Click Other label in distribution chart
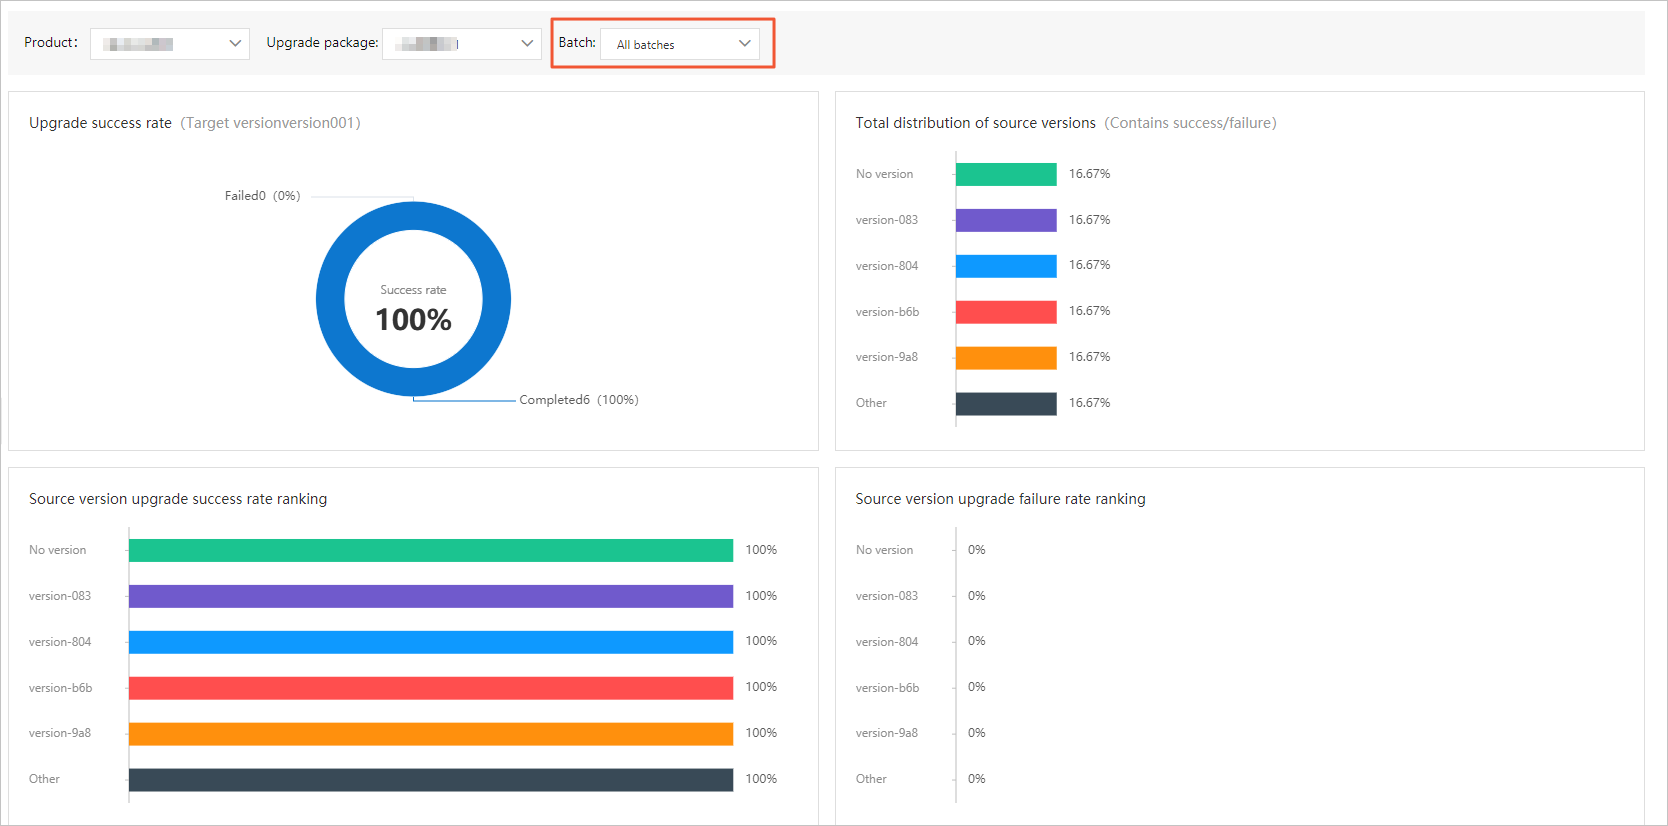Viewport: 1668px width, 826px height. [871, 403]
